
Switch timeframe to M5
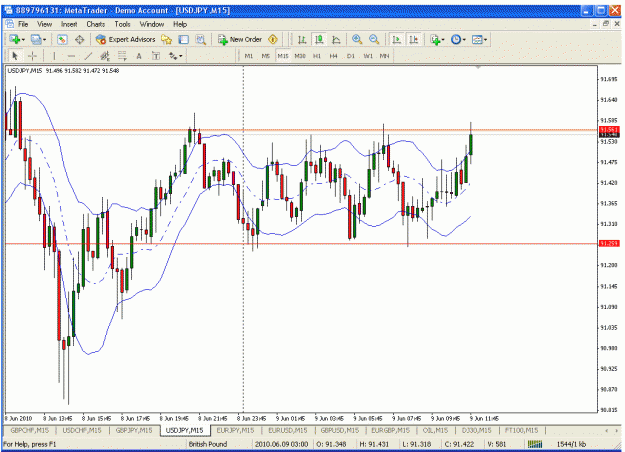266,56
